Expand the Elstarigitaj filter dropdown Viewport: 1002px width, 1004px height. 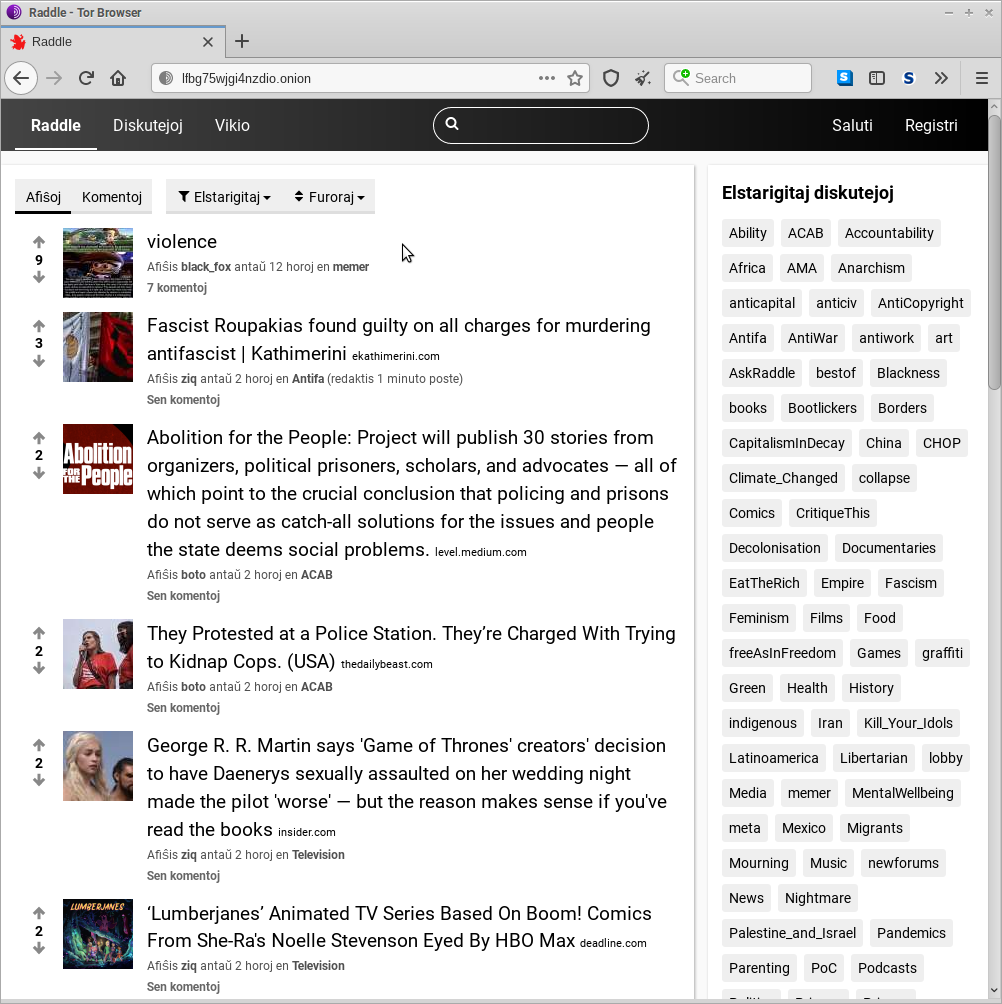224,197
